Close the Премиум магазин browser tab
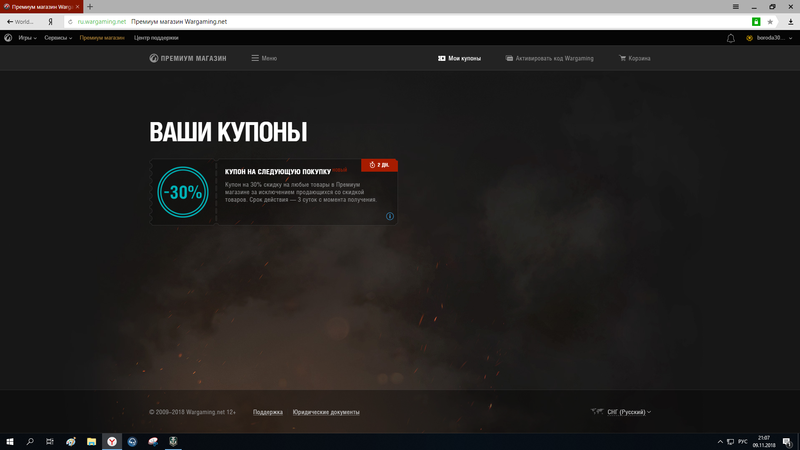Screen dimensions: 800x450 pyautogui.click(x=78, y=7)
